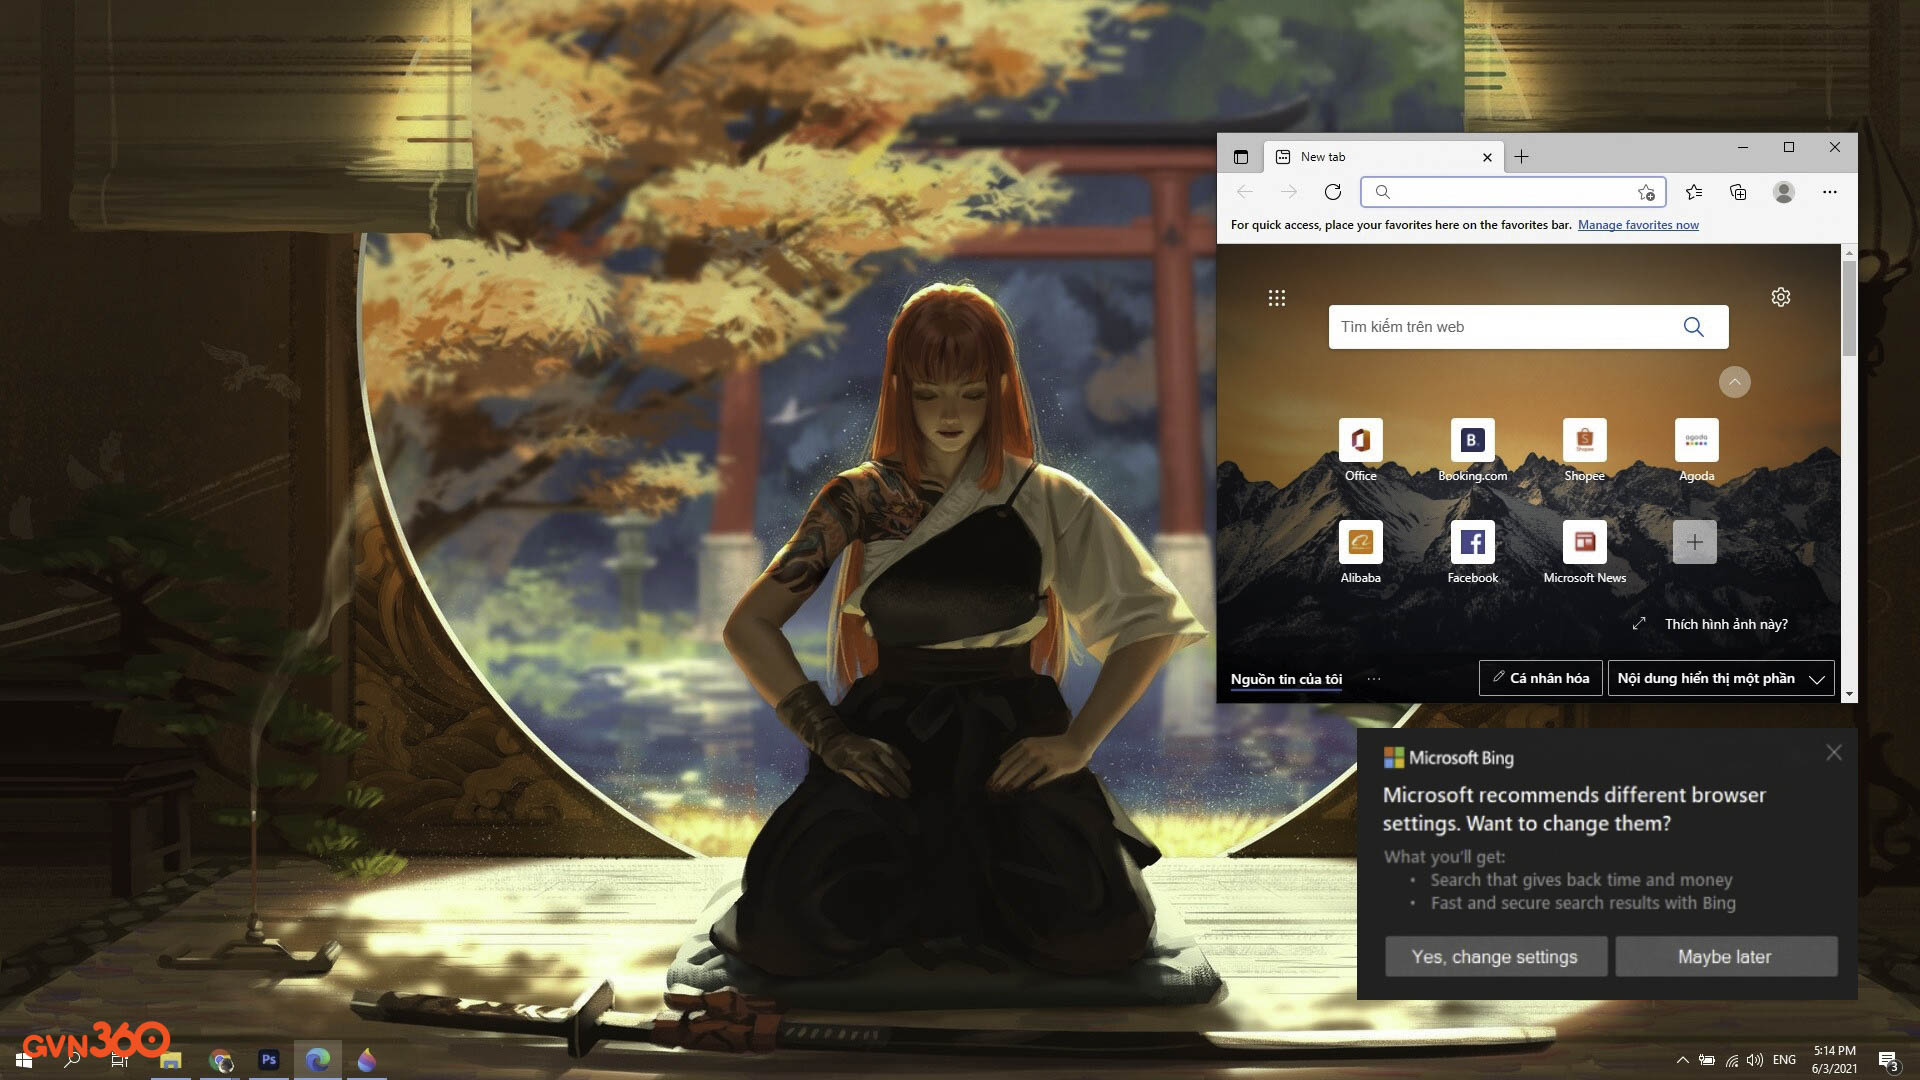Screen dimensions: 1920x1080
Task: Click the new tab page vertical scrollbar
Action: (x=1849, y=308)
